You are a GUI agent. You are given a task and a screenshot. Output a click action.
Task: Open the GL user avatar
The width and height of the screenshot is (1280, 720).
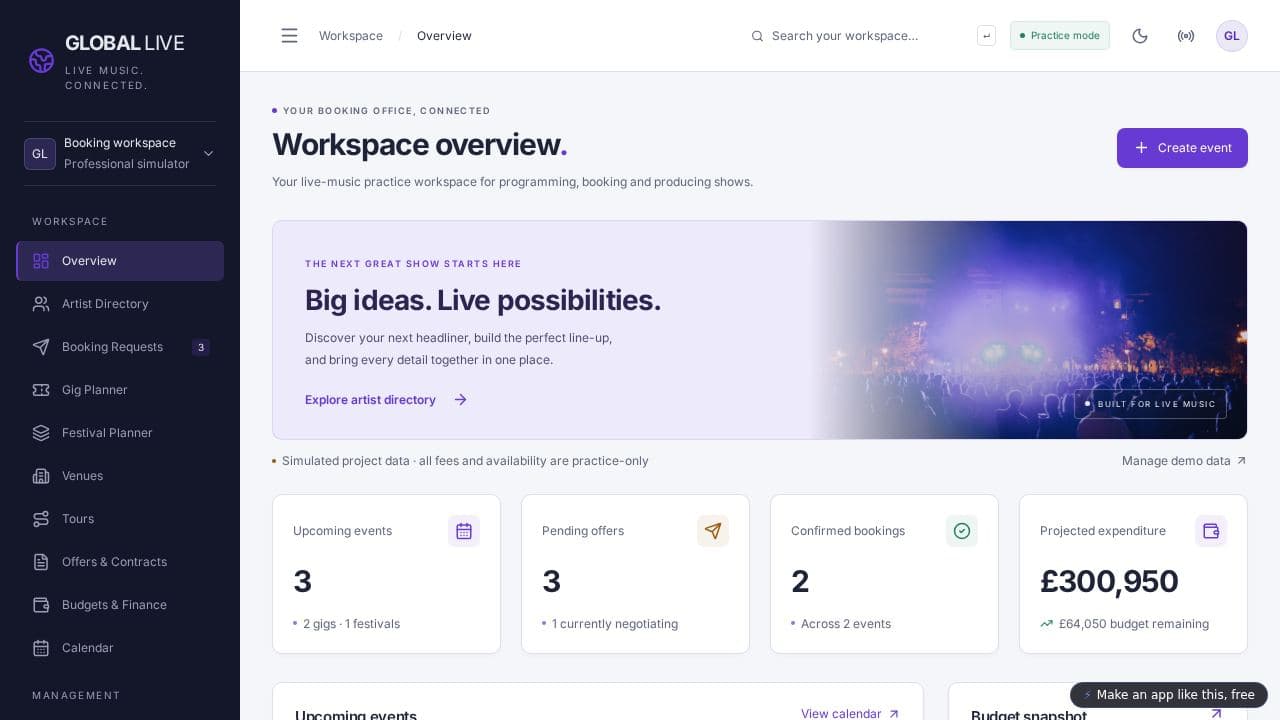(x=1232, y=36)
